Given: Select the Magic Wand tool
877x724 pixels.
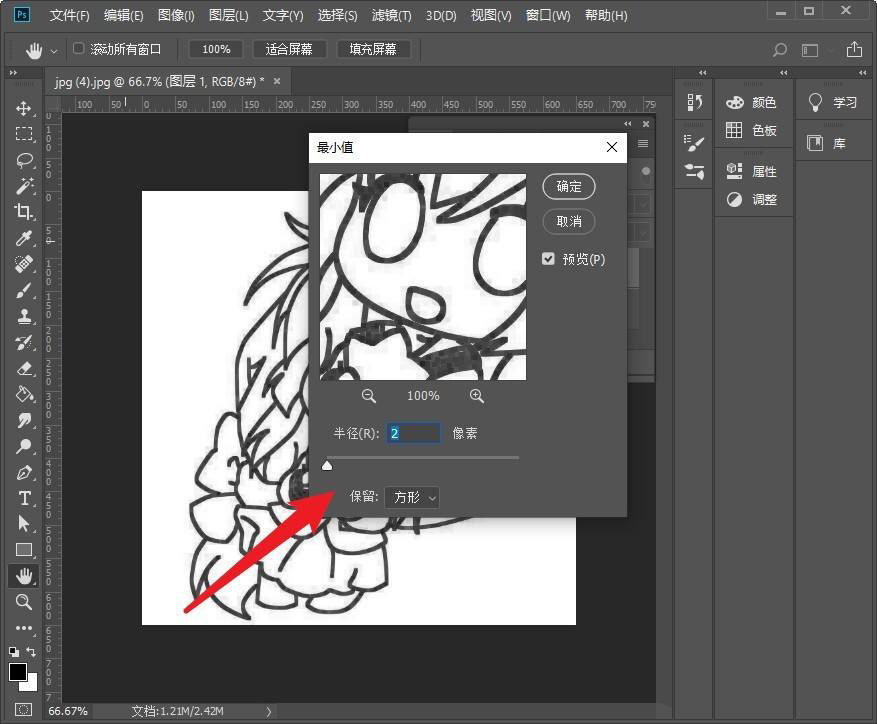Looking at the screenshot, I should coord(24,186).
